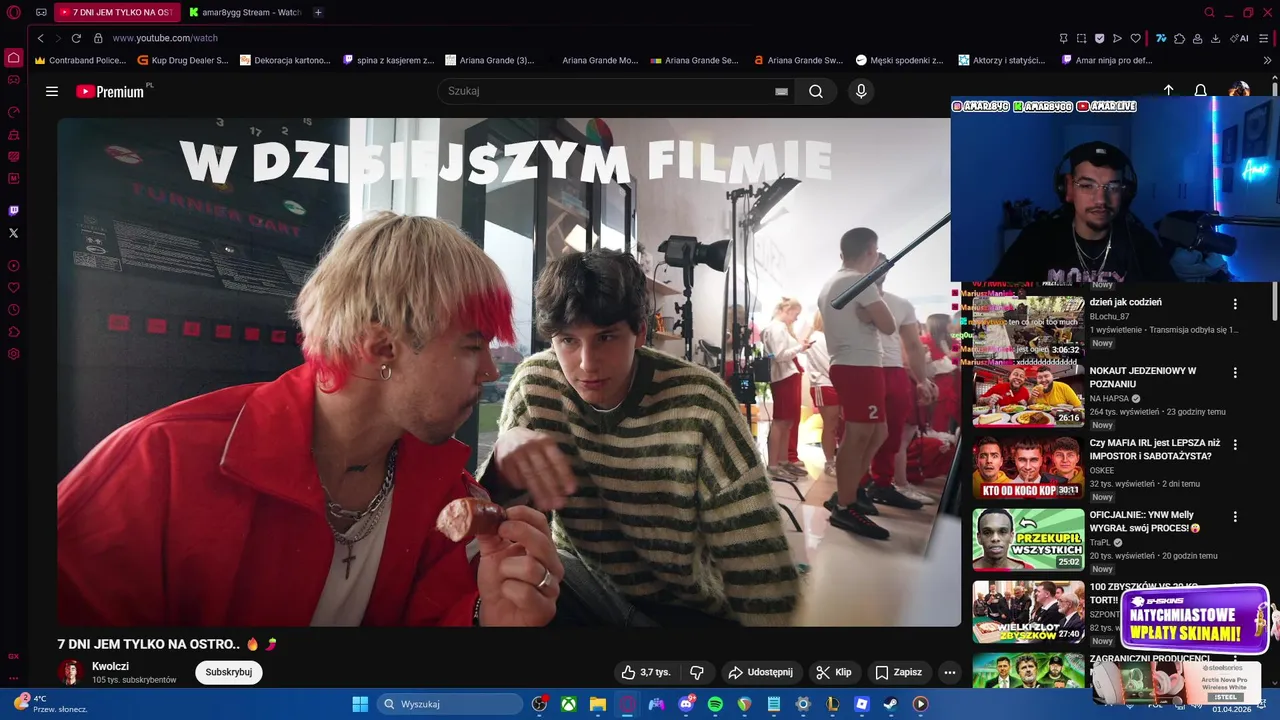Open options for dzień jak codzień video
The image size is (1280, 720).
(x=1235, y=304)
